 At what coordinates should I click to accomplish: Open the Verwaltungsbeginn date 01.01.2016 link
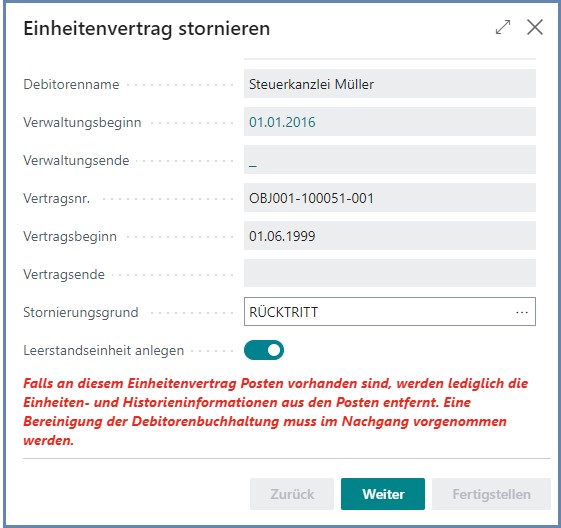click(x=282, y=122)
